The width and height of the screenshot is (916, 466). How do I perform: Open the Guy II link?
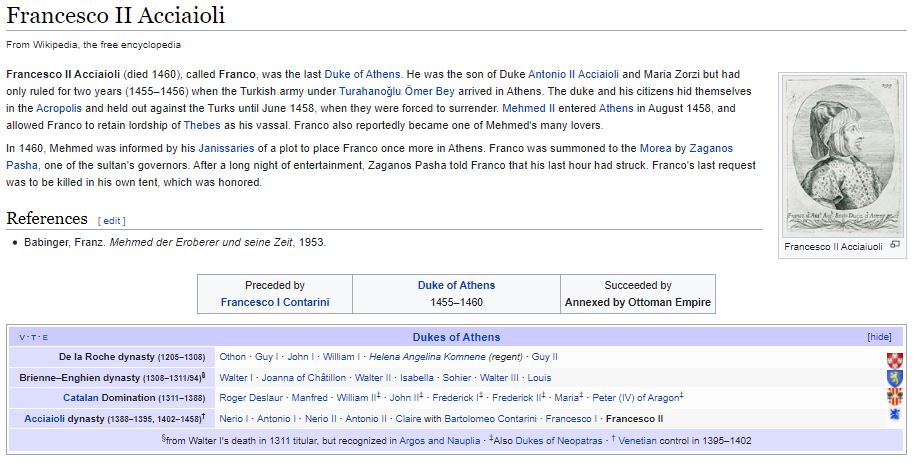pyautogui.click(x=544, y=356)
